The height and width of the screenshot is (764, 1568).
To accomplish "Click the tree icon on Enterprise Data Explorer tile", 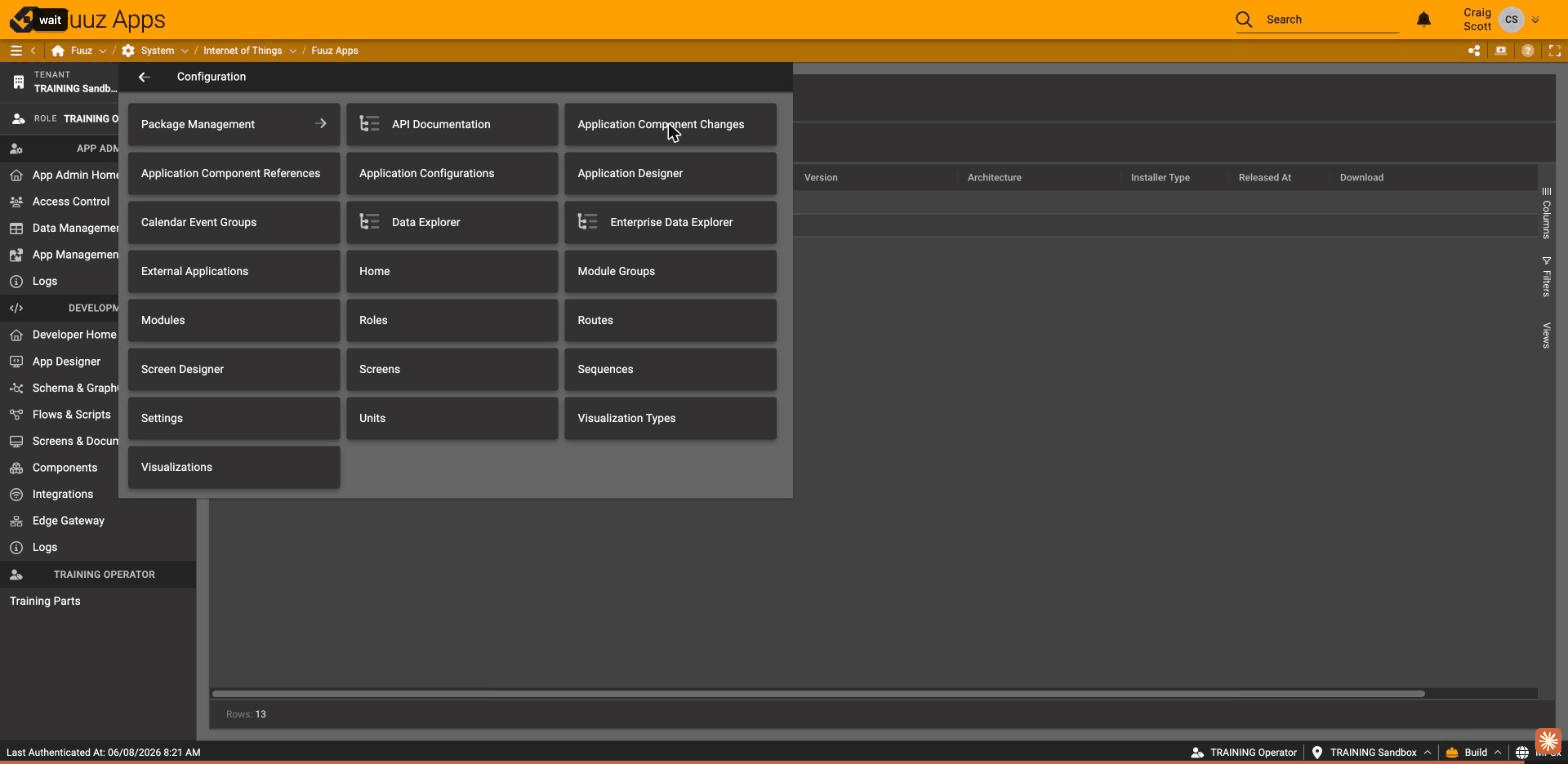I will (x=588, y=222).
